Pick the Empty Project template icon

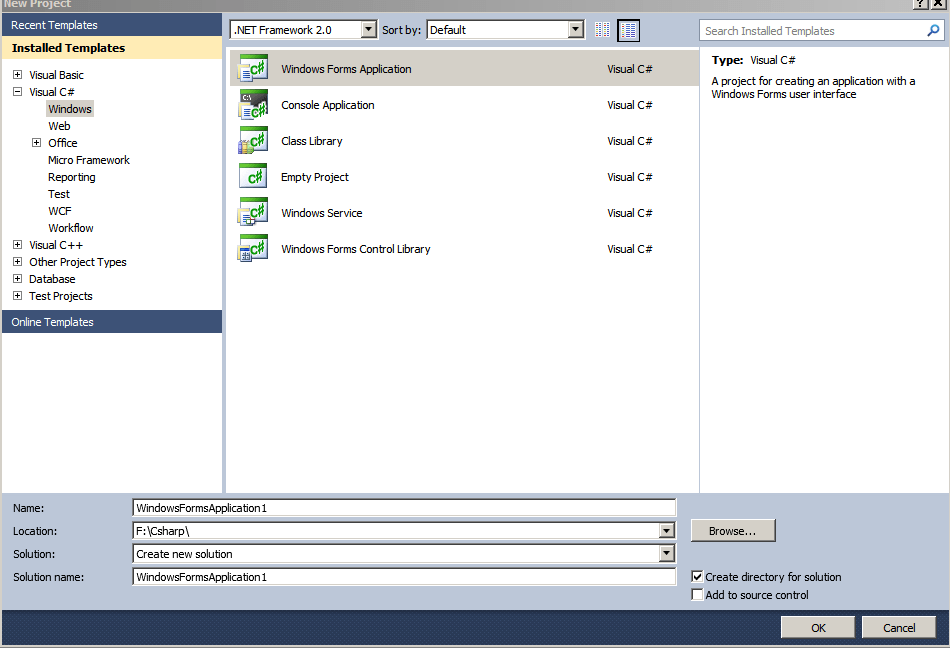click(252, 177)
